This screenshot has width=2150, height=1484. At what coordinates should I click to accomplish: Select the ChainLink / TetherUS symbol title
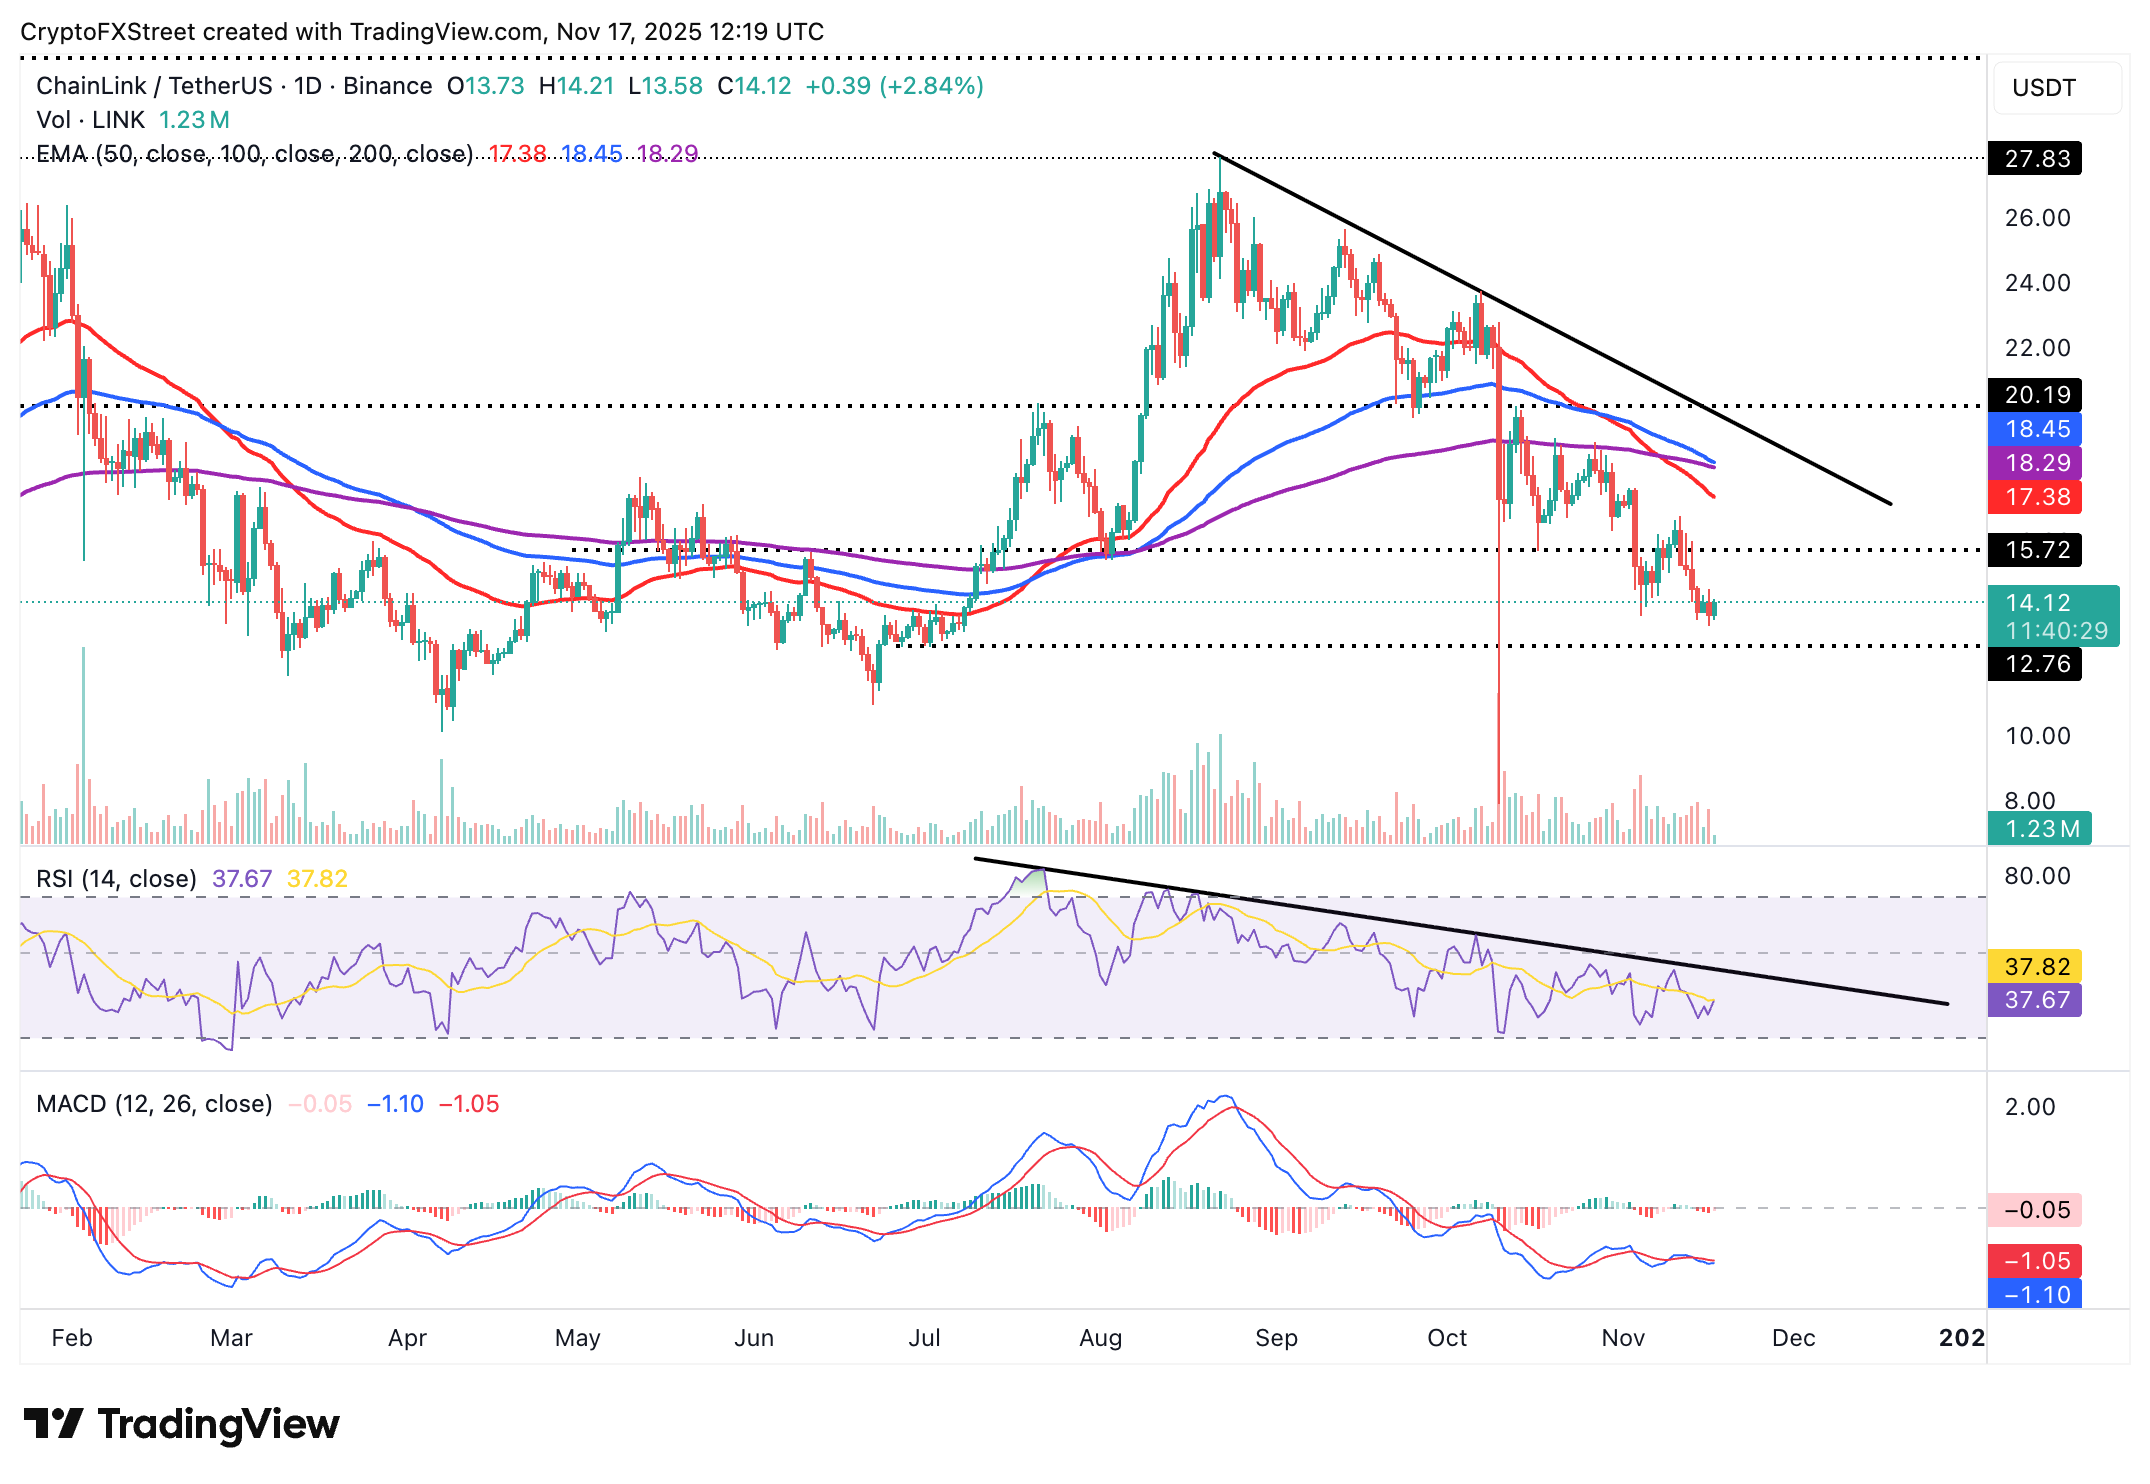coord(154,86)
